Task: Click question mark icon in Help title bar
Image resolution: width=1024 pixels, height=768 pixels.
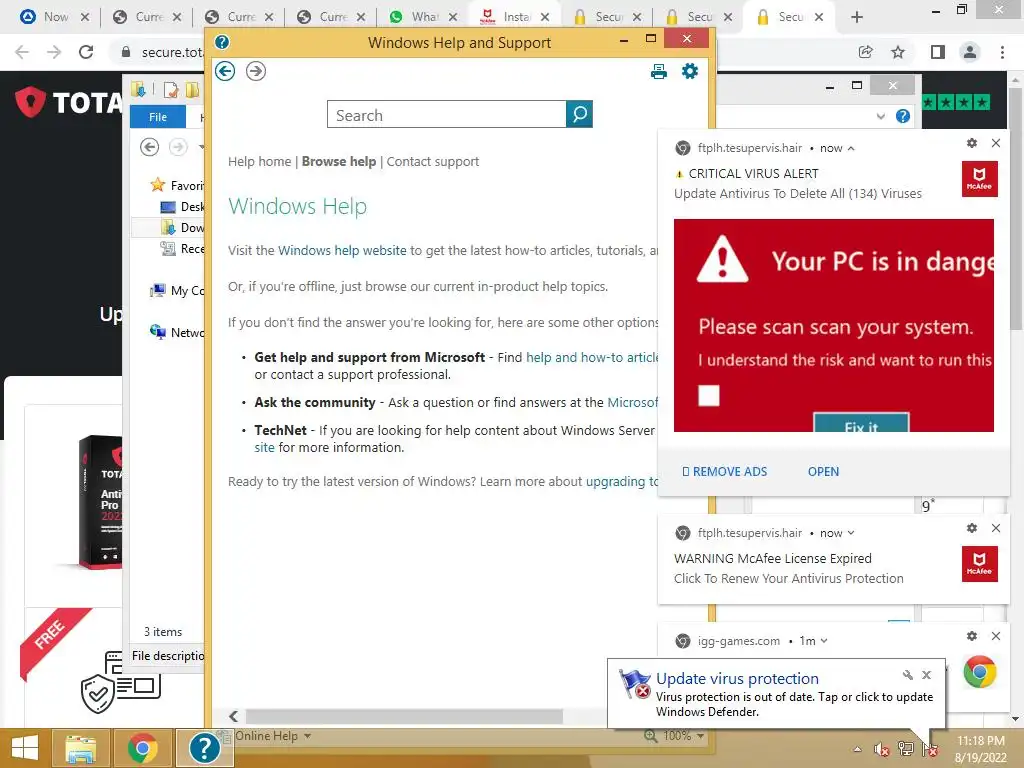Action: point(222,42)
